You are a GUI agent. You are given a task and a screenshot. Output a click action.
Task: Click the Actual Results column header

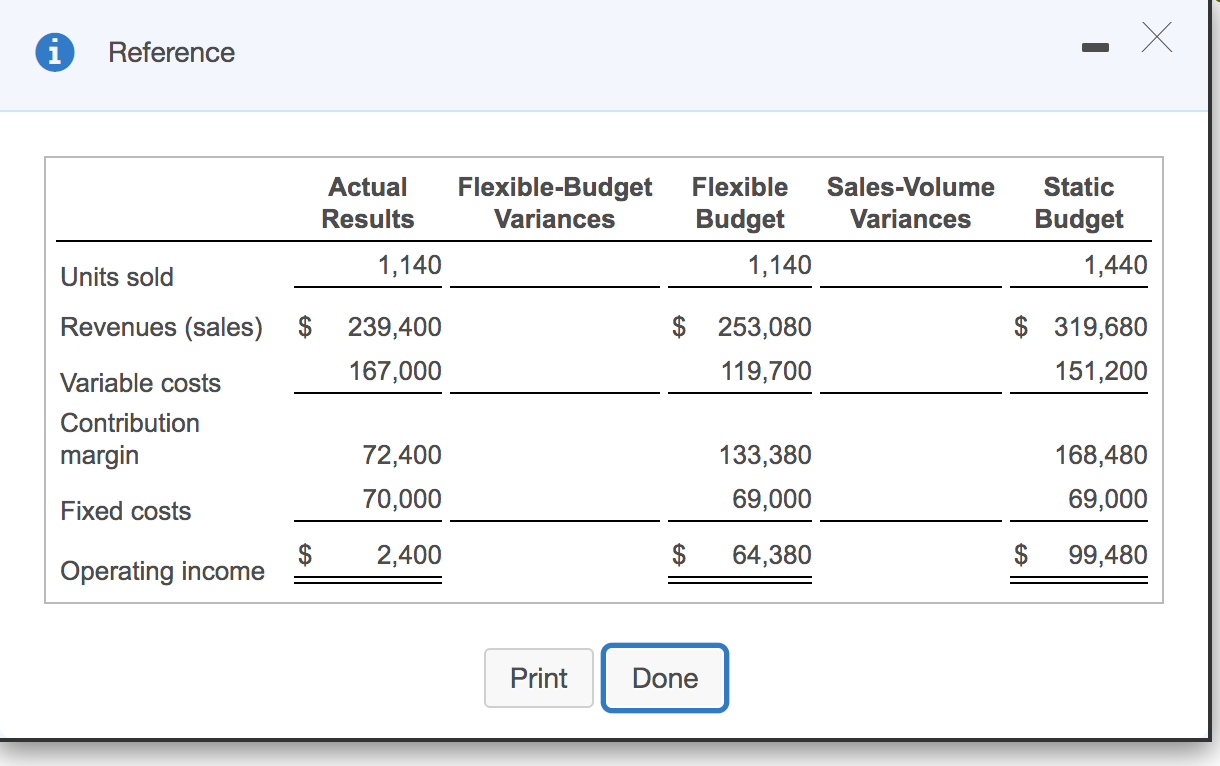pos(367,203)
